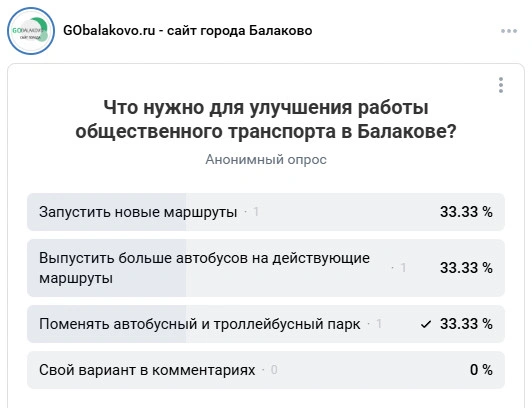Screen dimensions: 532x408
Task: Click the 0 % result value
Action: tap(481, 370)
